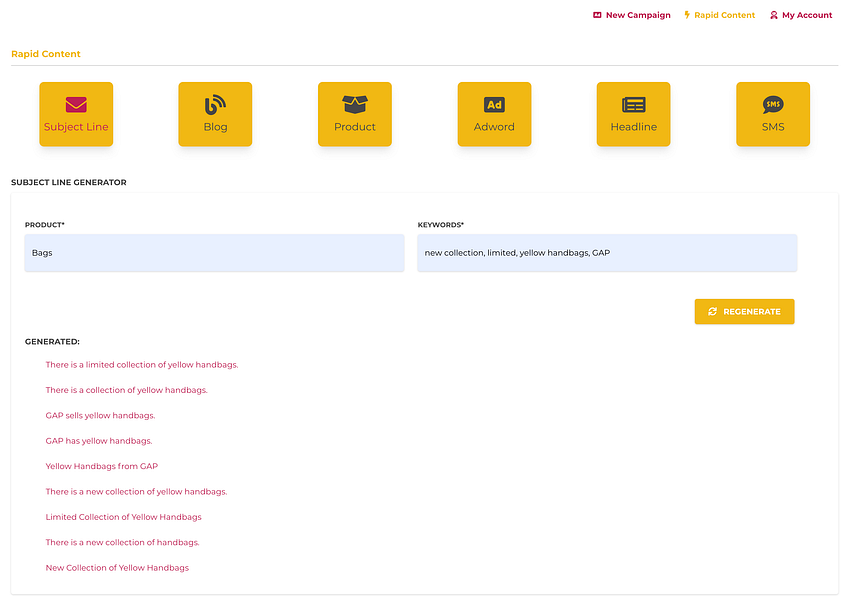The width and height of the screenshot is (857, 600).
Task: Switch to Subject Line tile label
Action: point(76,127)
